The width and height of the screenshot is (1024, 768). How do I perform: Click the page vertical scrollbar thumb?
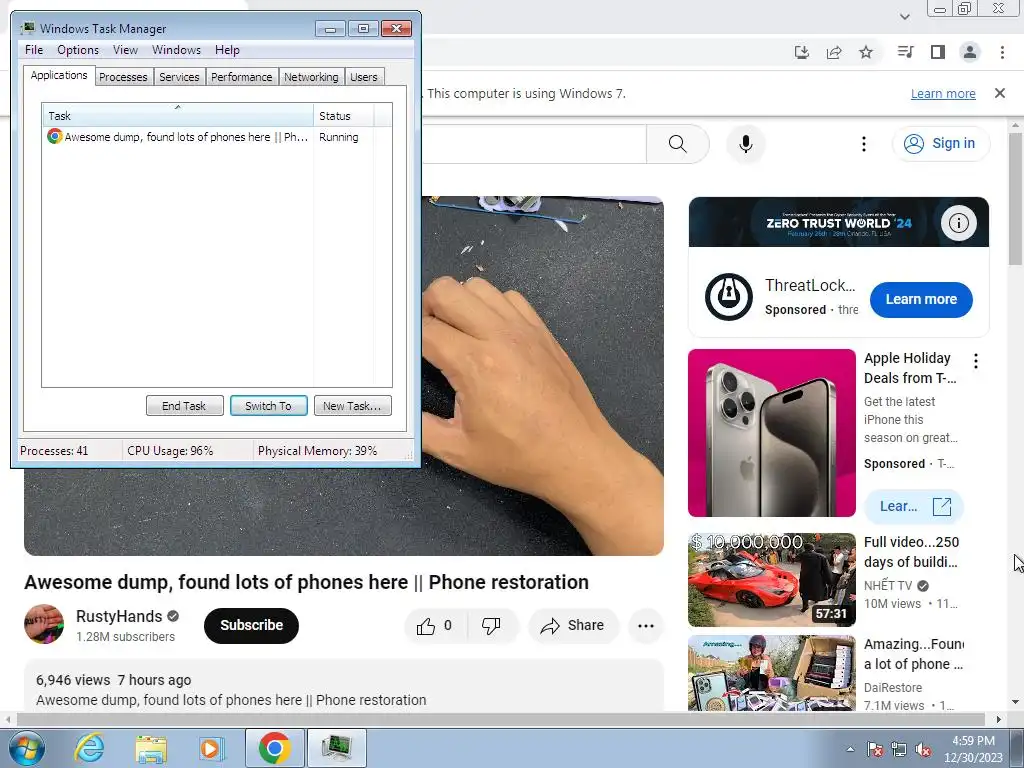[x=1015, y=199]
